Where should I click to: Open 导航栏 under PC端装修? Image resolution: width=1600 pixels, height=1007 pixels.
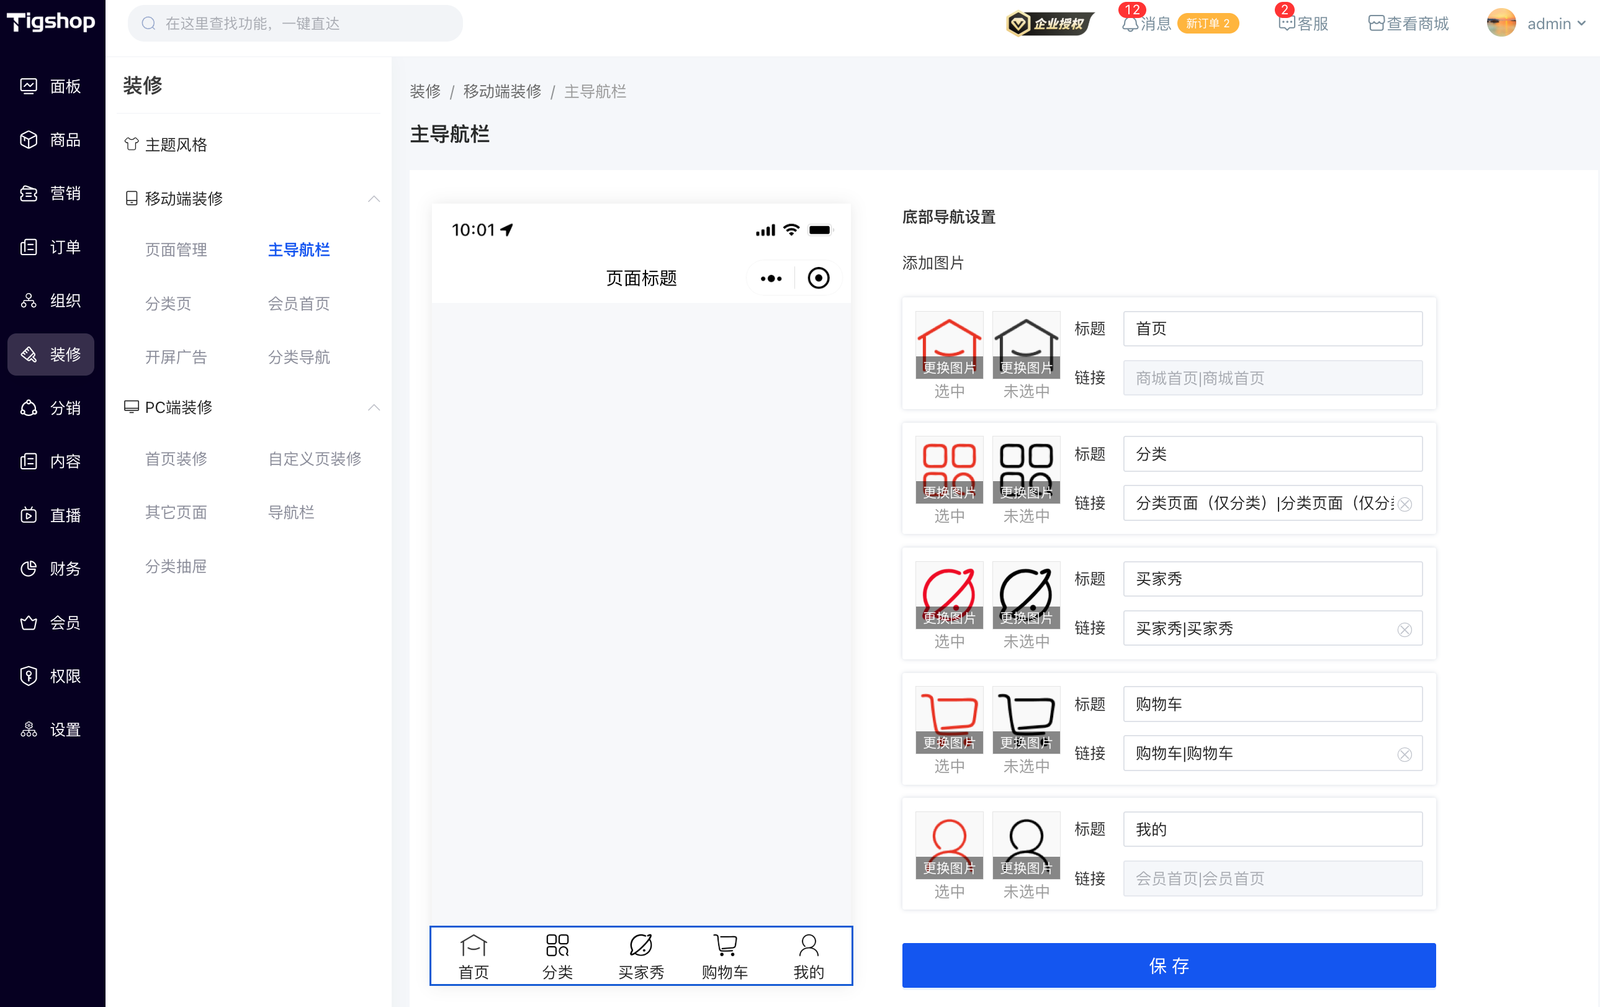[x=291, y=512]
